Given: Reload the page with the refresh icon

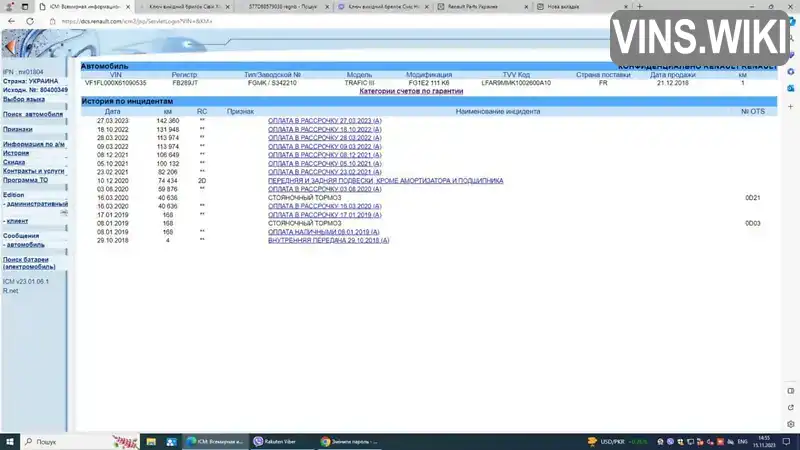Looking at the screenshot, I should 30,21.
